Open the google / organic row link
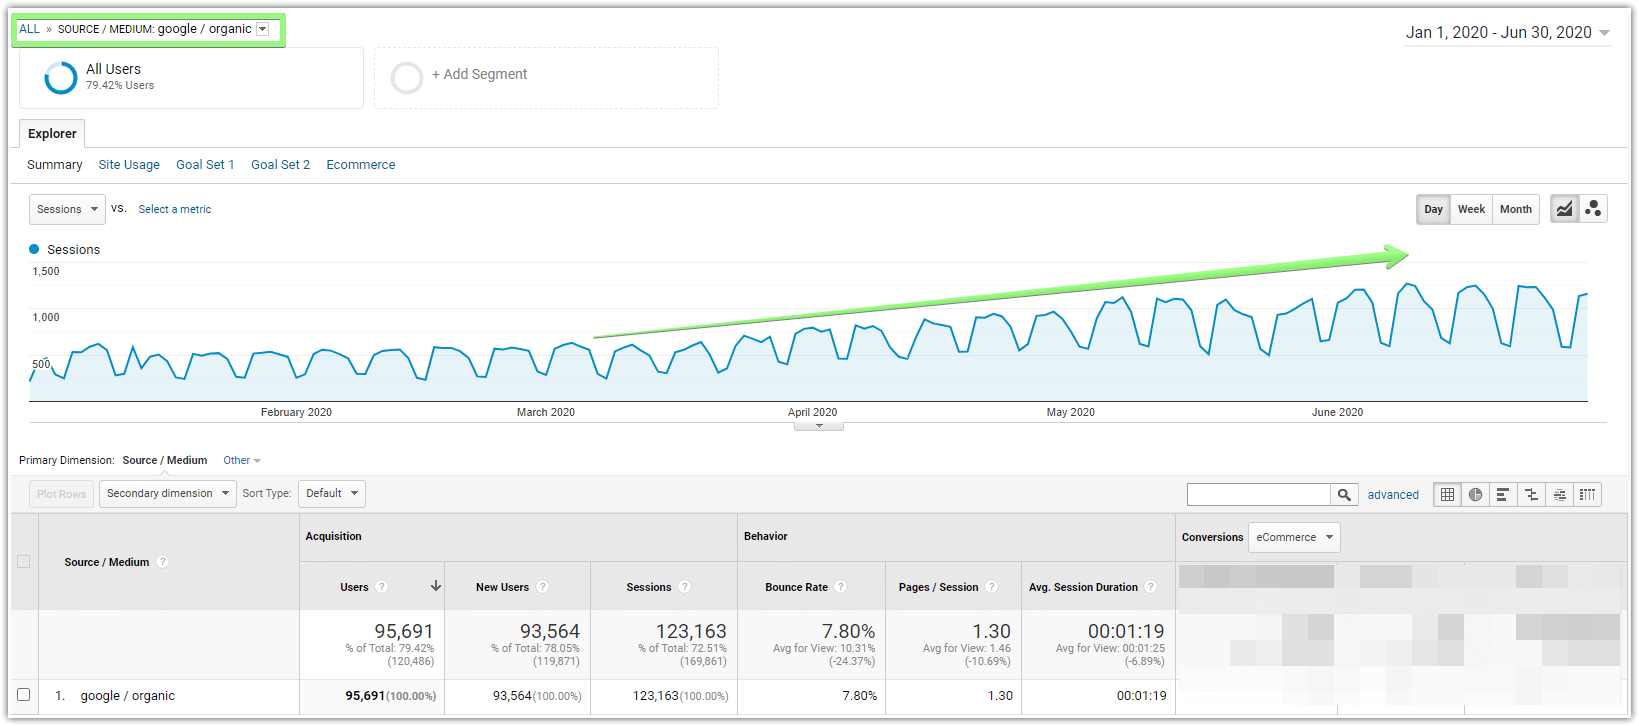1639x726 pixels. tap(128, 696)
